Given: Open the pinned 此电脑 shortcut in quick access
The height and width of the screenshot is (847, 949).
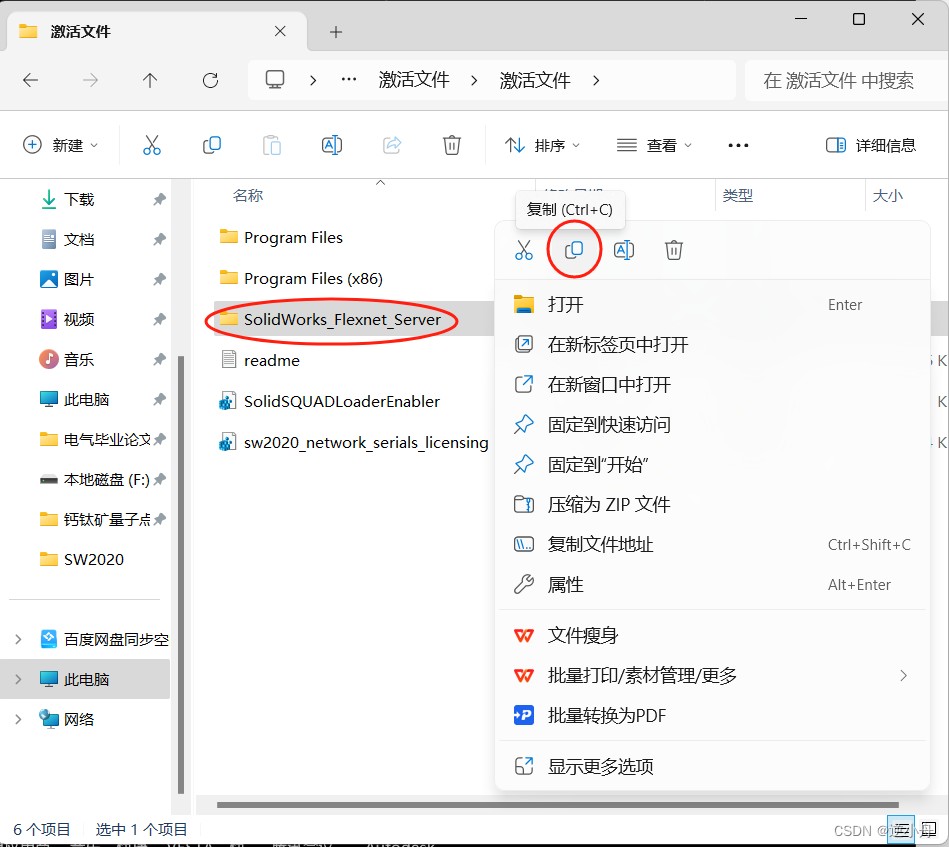Looking at the screenshot, I should coord(87,400).
